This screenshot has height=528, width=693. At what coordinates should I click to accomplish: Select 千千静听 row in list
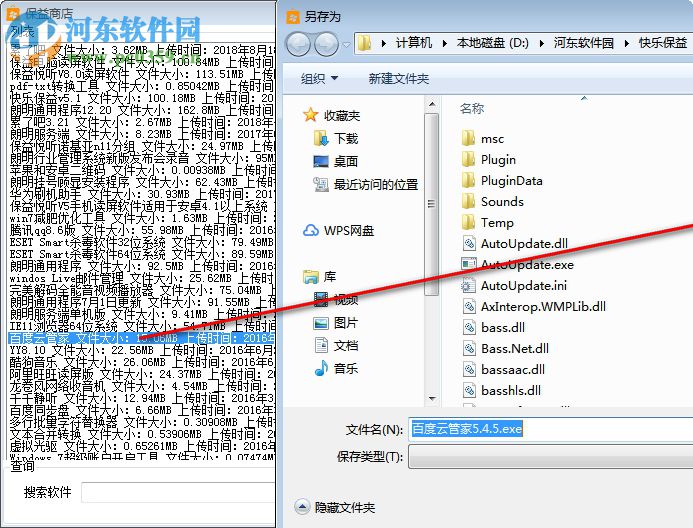point(141,398)
